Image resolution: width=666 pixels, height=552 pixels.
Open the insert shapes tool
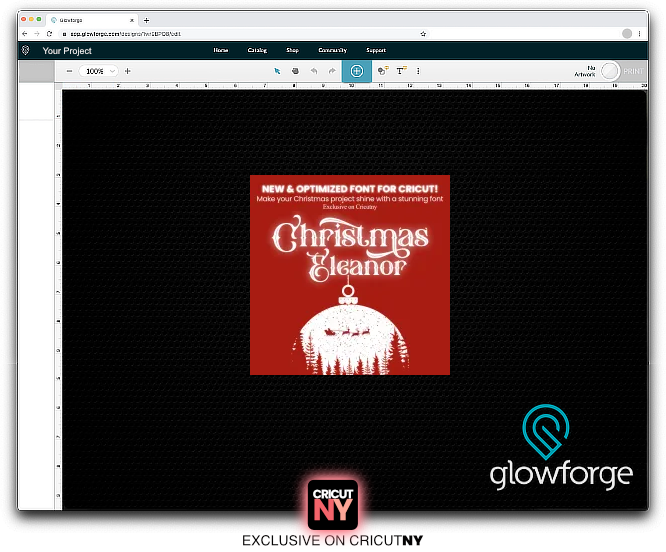(383, 71)
